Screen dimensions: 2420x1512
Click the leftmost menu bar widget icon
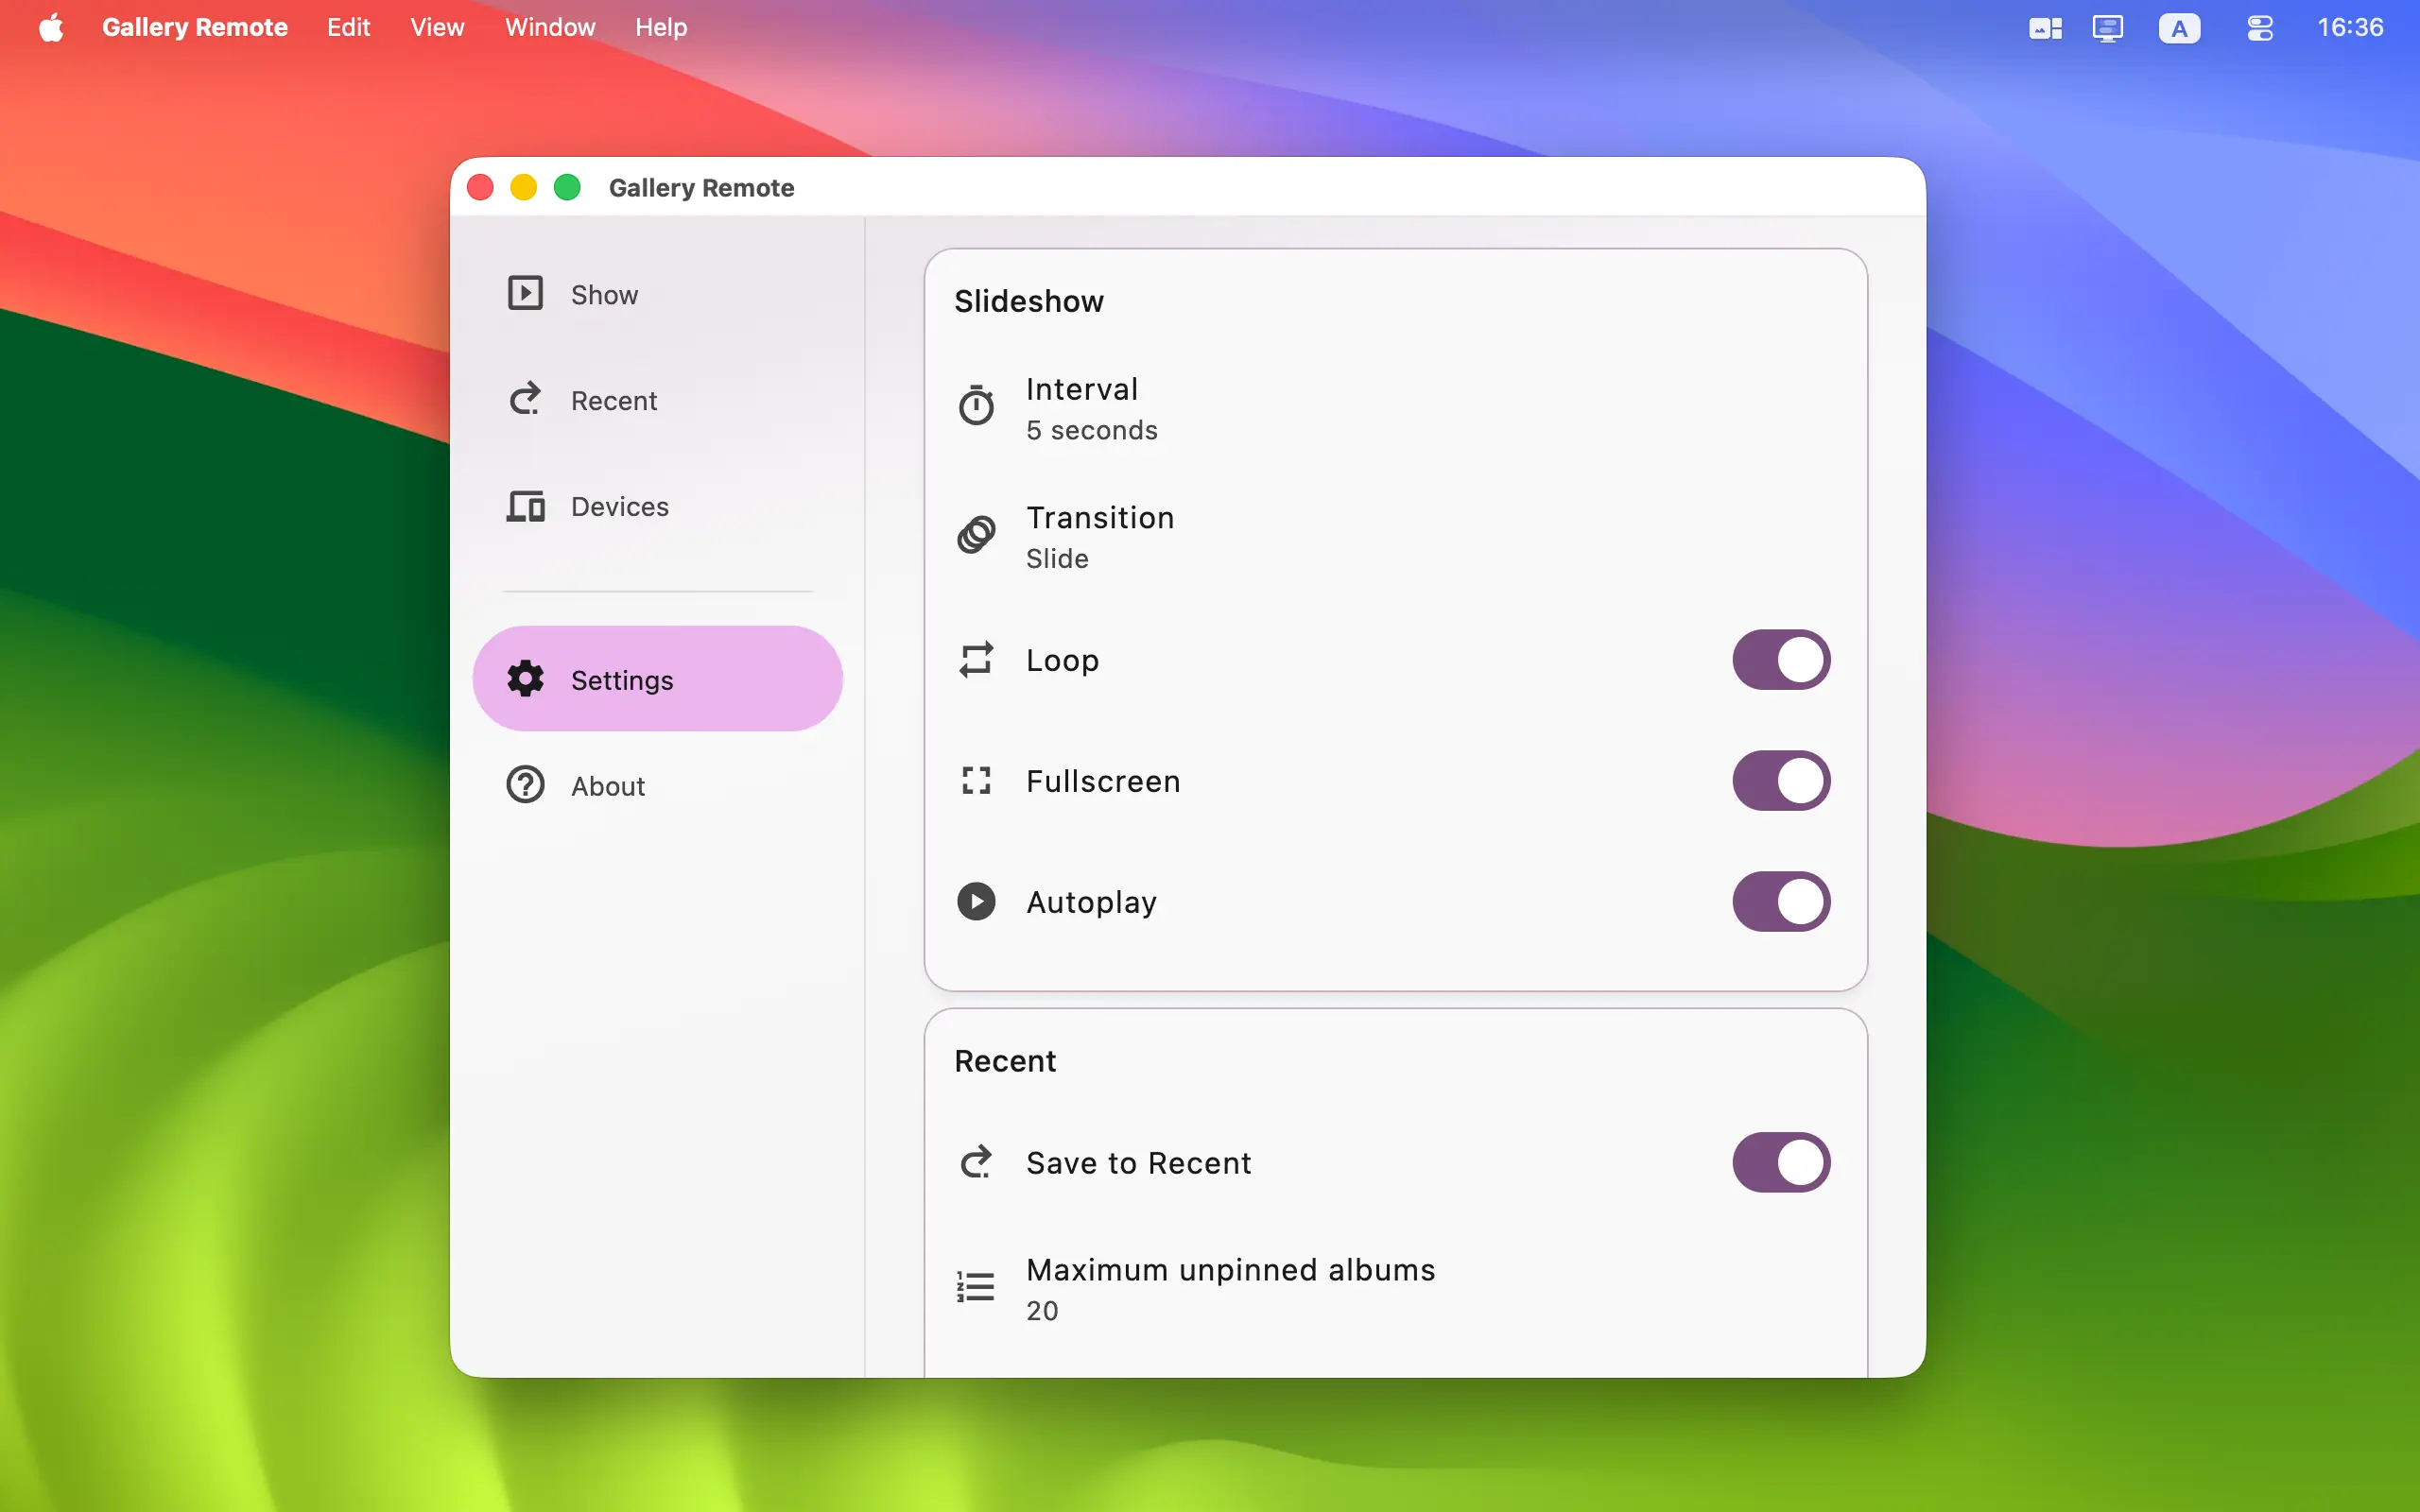[2045, 28]
